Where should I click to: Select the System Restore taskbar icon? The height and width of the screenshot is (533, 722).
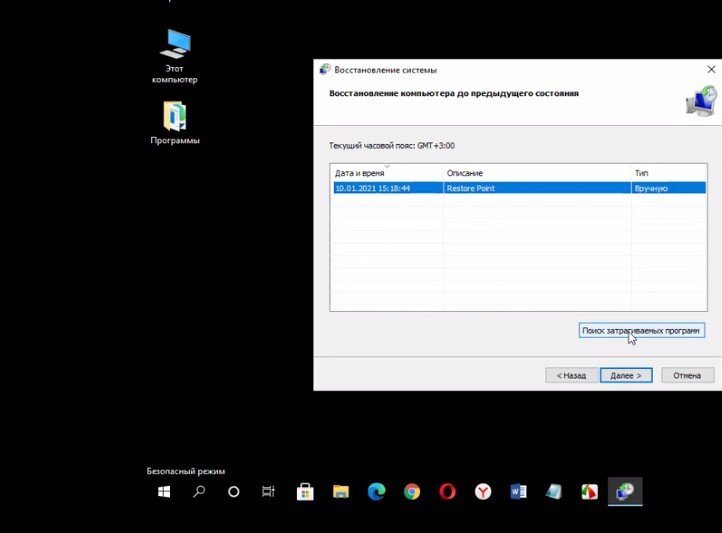coord(625,492)
